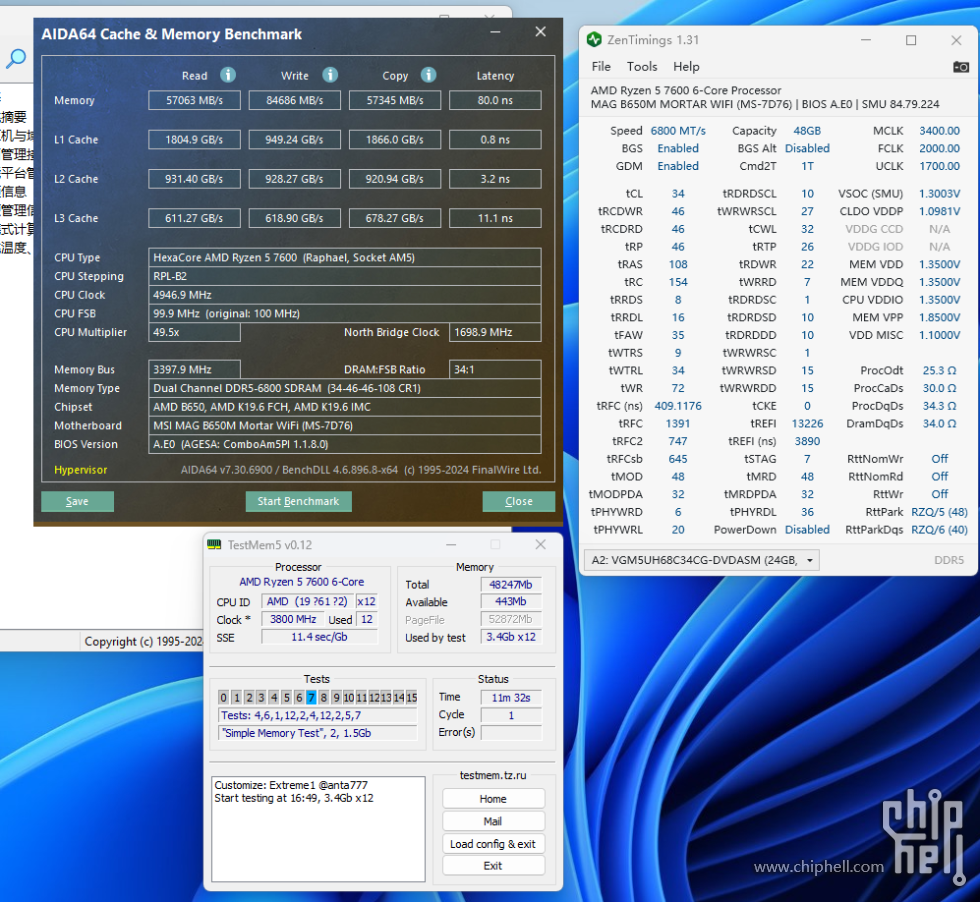
Task: Click Exit button in TestMem5
Action: point(493,866)
